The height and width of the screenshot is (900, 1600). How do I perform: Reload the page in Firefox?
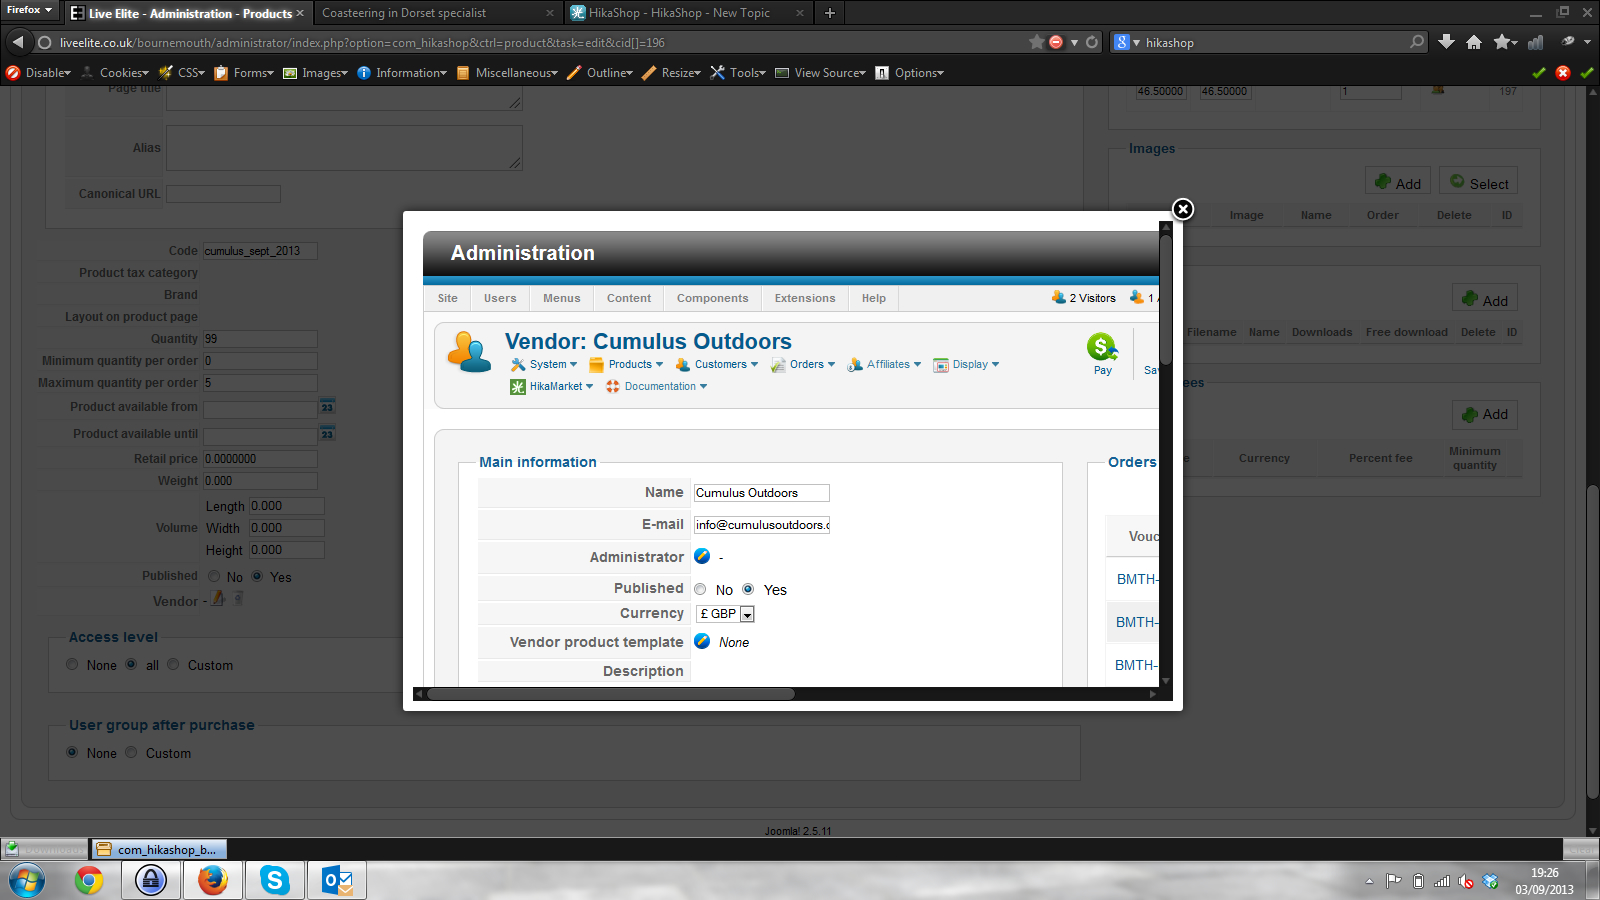coord(1092,42)
